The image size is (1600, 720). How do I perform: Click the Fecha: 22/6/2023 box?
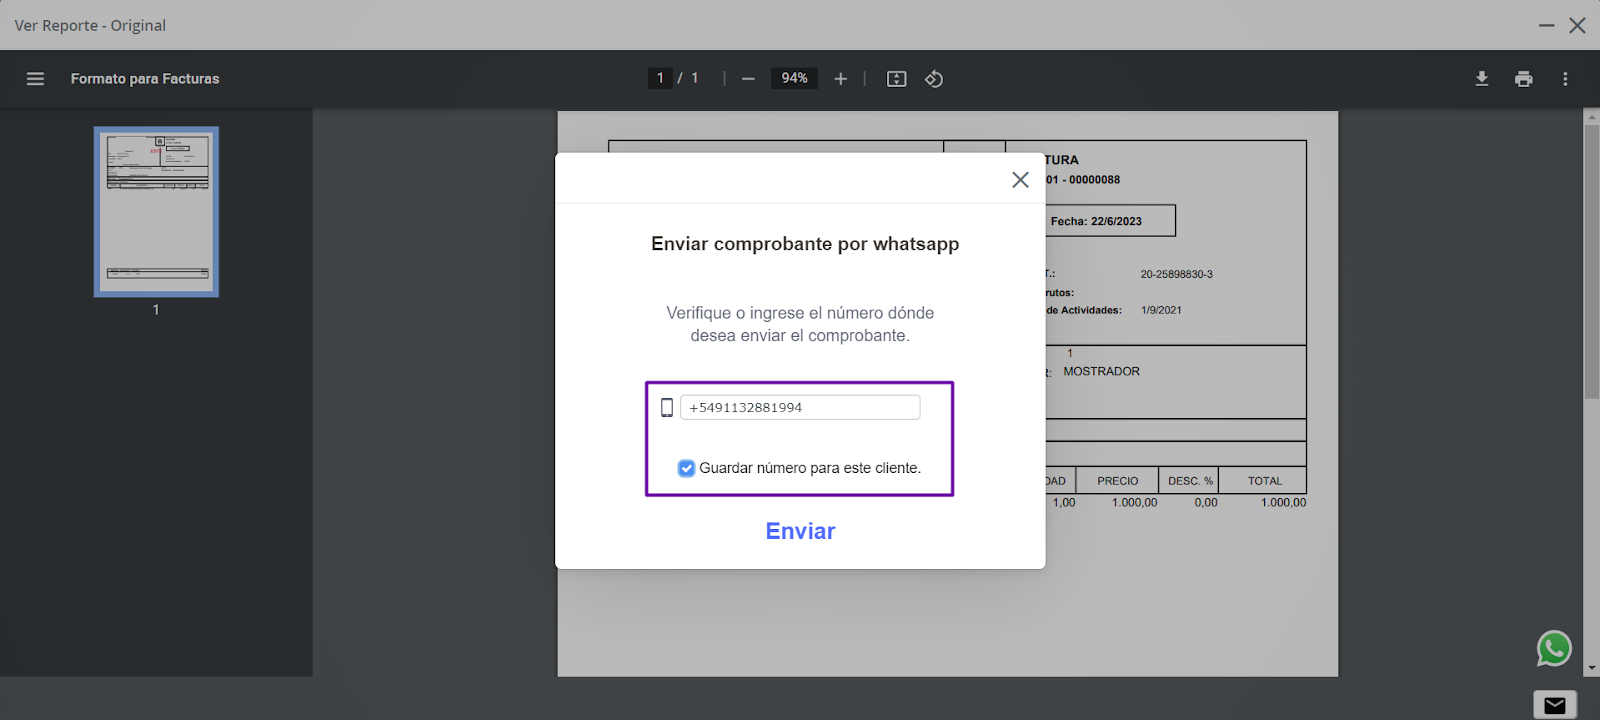click(1110, 221)
